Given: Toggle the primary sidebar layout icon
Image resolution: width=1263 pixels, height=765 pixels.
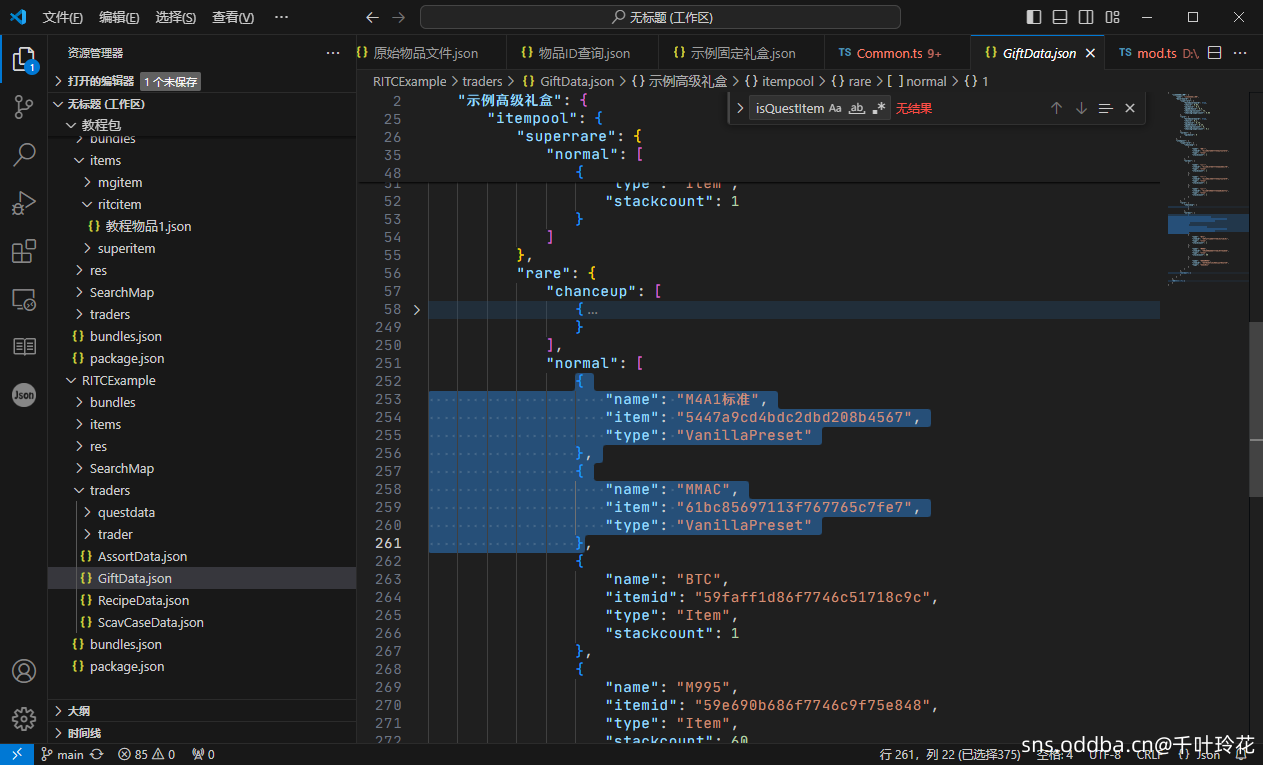Looking at the screenshot, I should click(x=1034, y=17).
